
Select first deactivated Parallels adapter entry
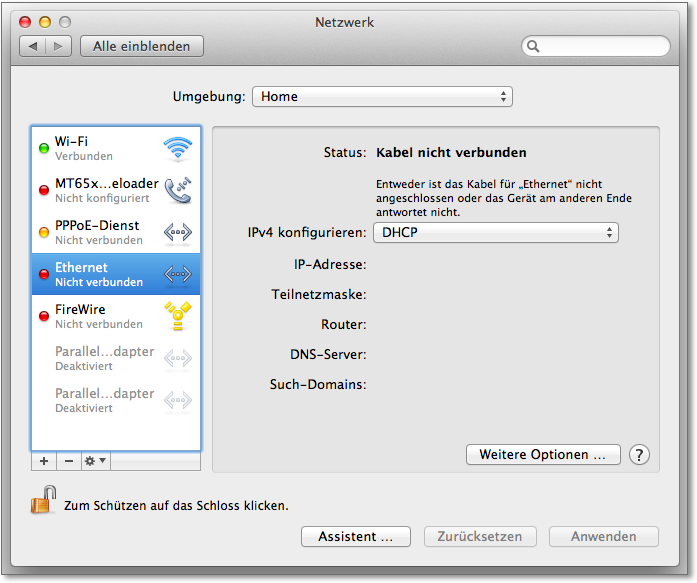pos(100,358)
